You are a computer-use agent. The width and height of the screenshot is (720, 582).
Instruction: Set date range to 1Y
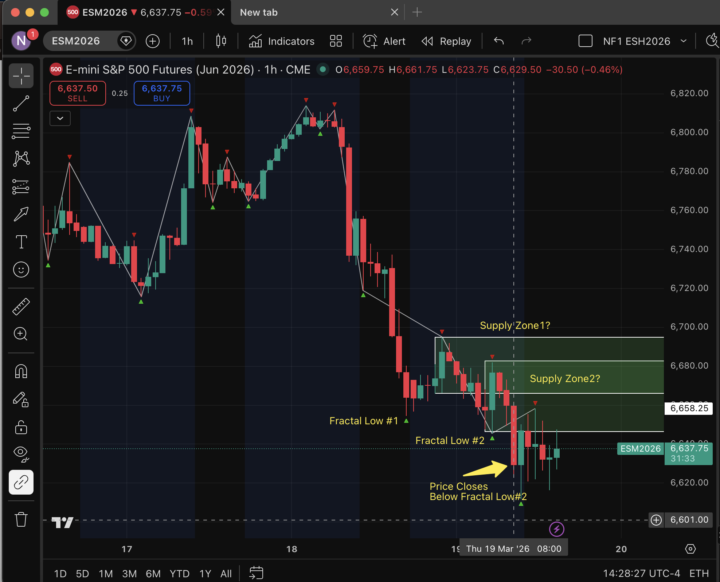205,574
